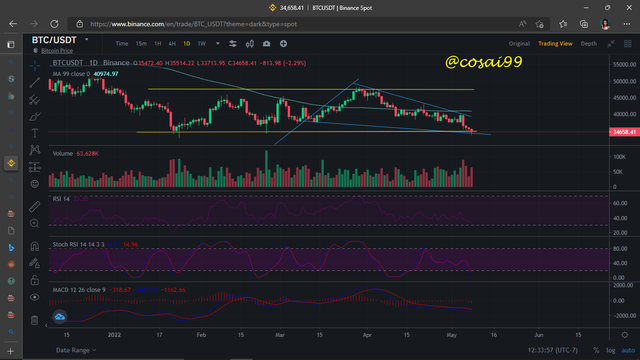Open the emoji icons tool
The width and height of the screenshot is (640, 360).
tap(35, 184)
